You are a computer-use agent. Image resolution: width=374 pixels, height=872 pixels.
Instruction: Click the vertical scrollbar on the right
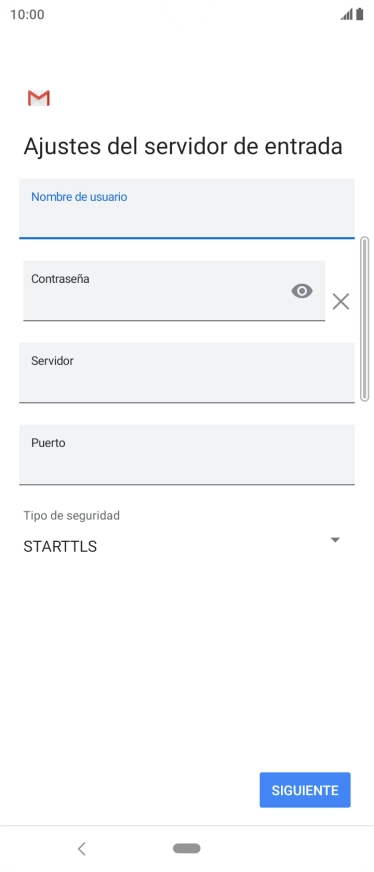(x=365, y=319)
